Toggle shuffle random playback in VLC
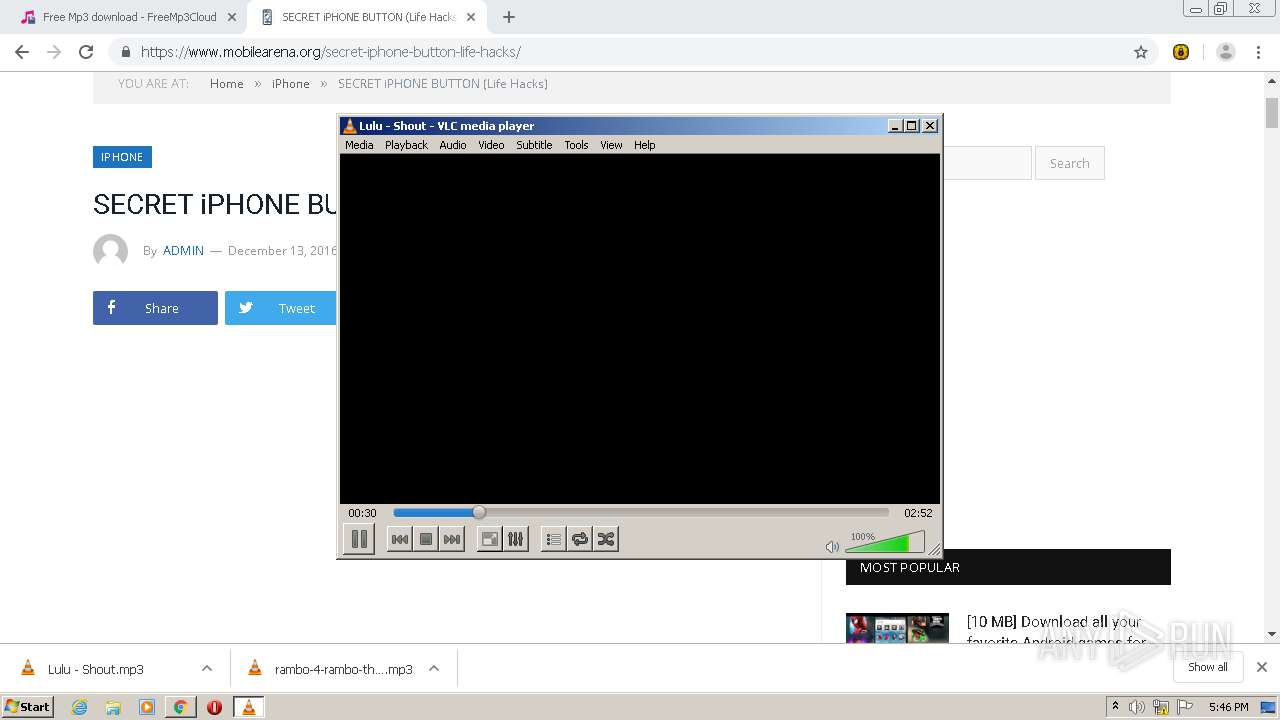Image resolution: width=1280 pixels, height=720 pixels. point(606,539)
